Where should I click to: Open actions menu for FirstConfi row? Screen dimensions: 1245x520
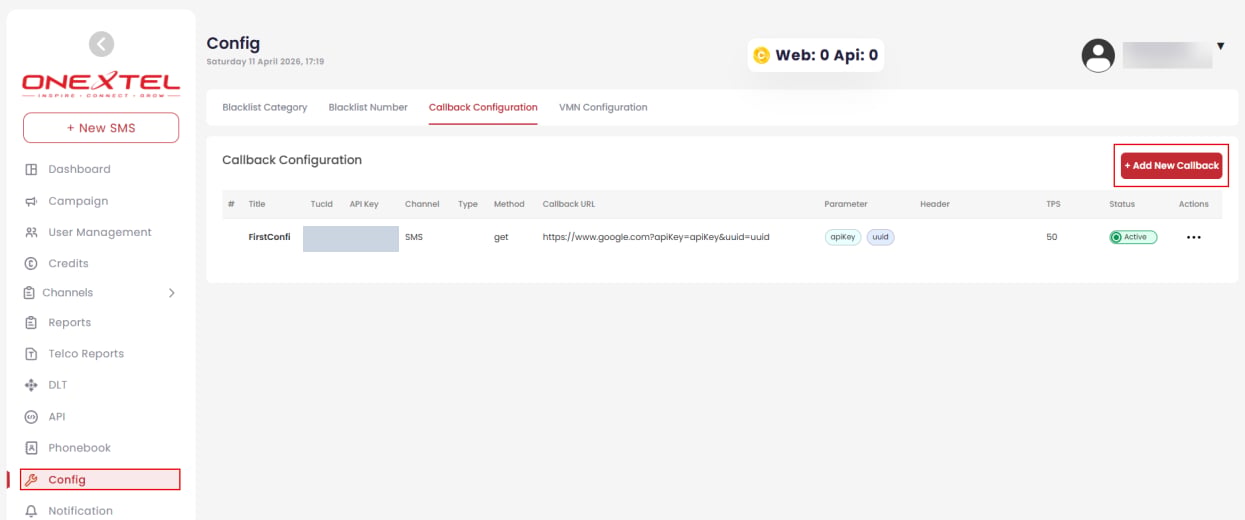pos(1193,238)
